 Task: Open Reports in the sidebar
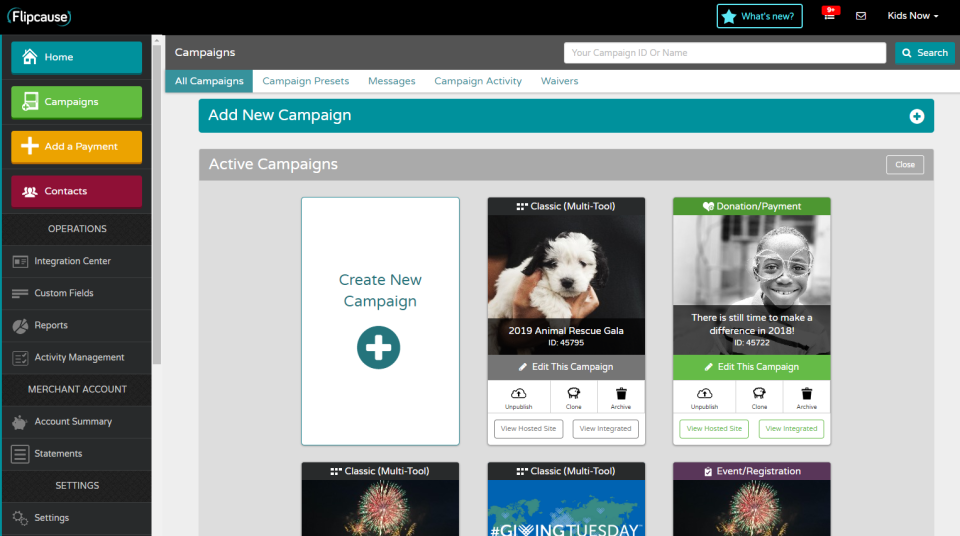point(77,325)
